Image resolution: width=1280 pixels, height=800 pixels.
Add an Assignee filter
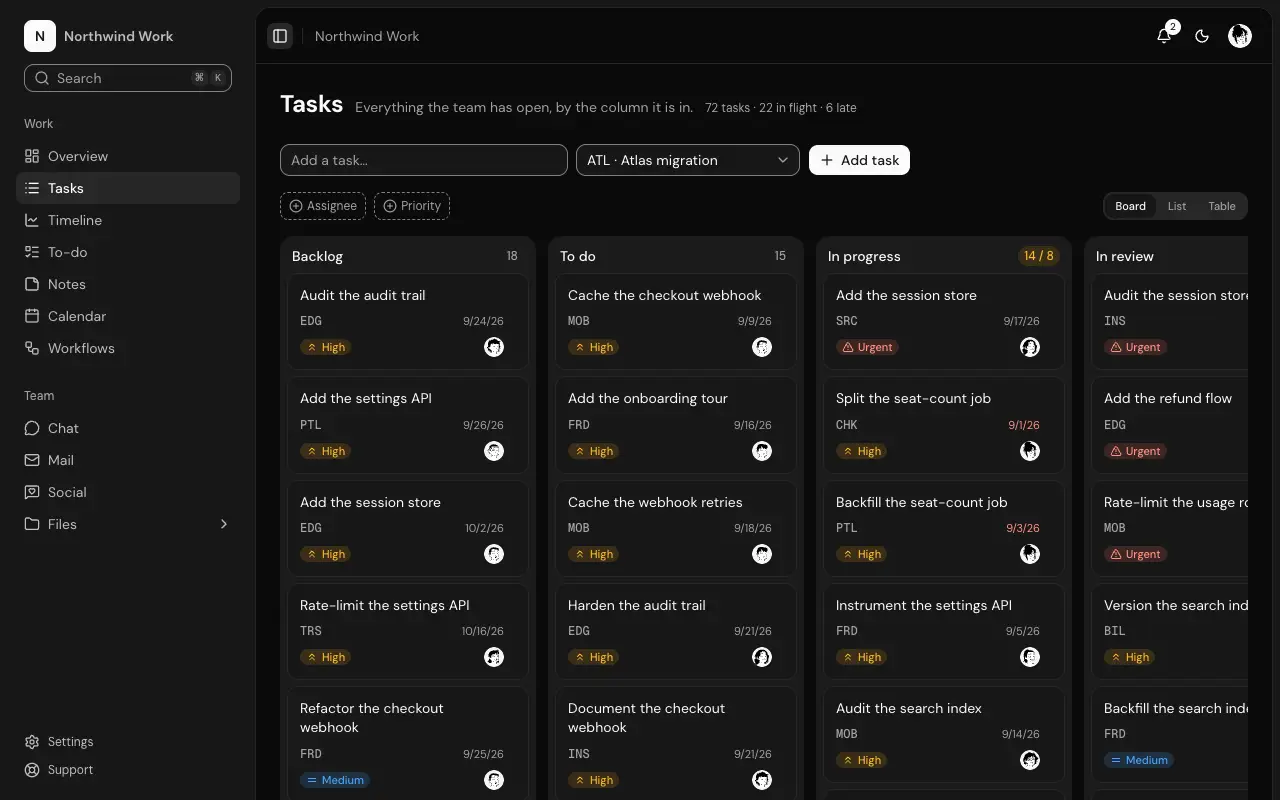(323, 206)
